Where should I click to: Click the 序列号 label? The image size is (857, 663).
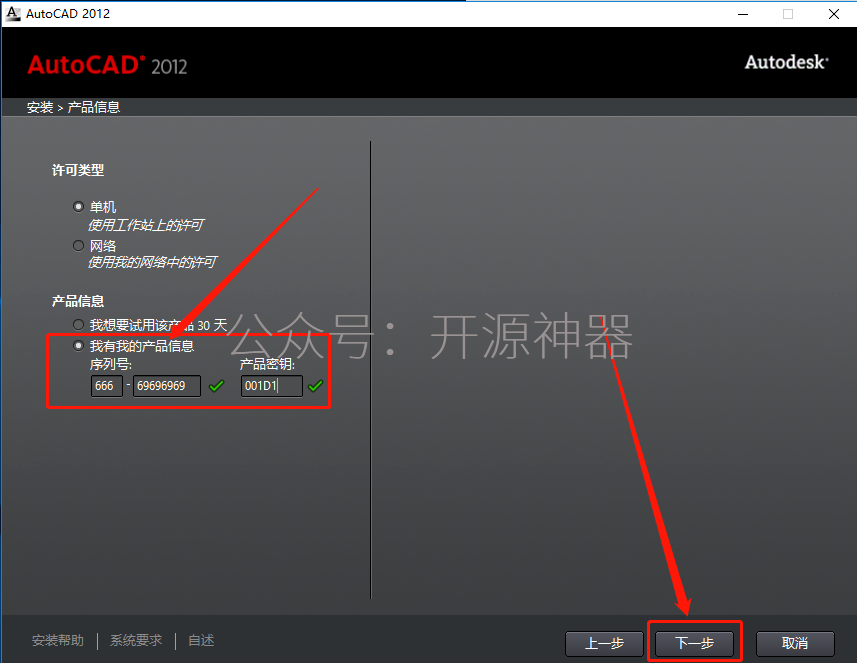110,365
